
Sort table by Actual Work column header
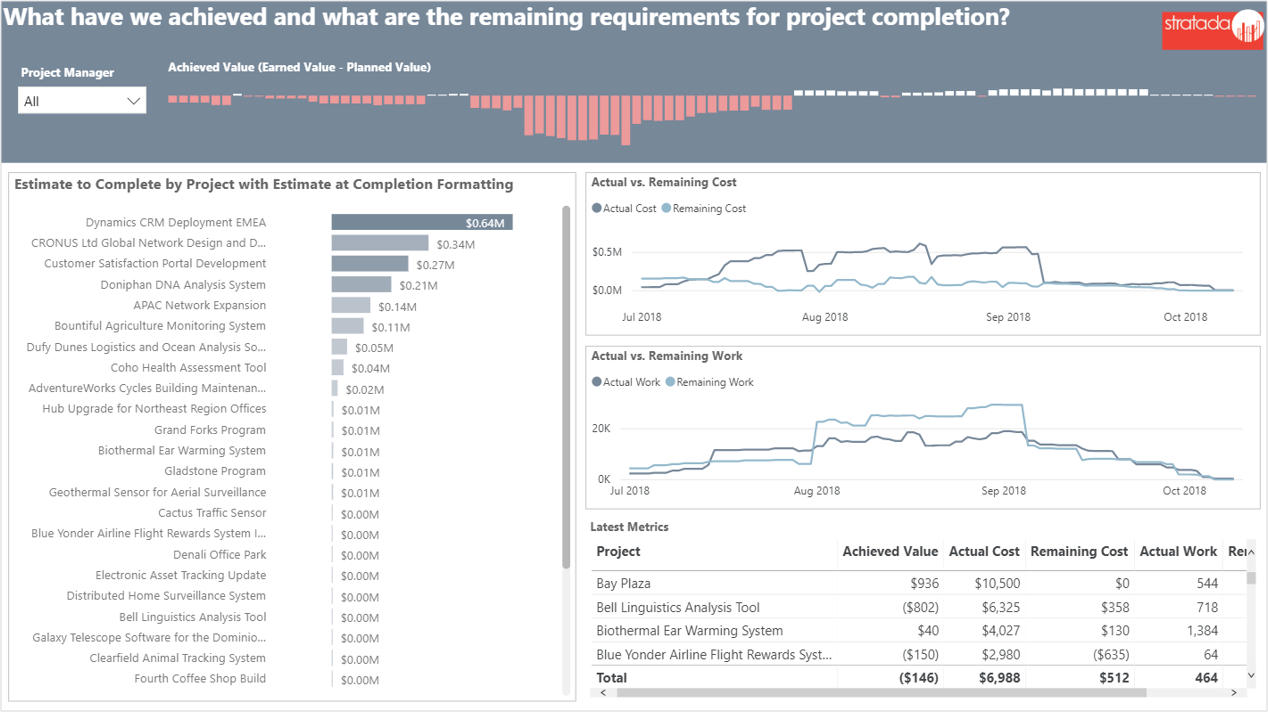(1178, 551)
